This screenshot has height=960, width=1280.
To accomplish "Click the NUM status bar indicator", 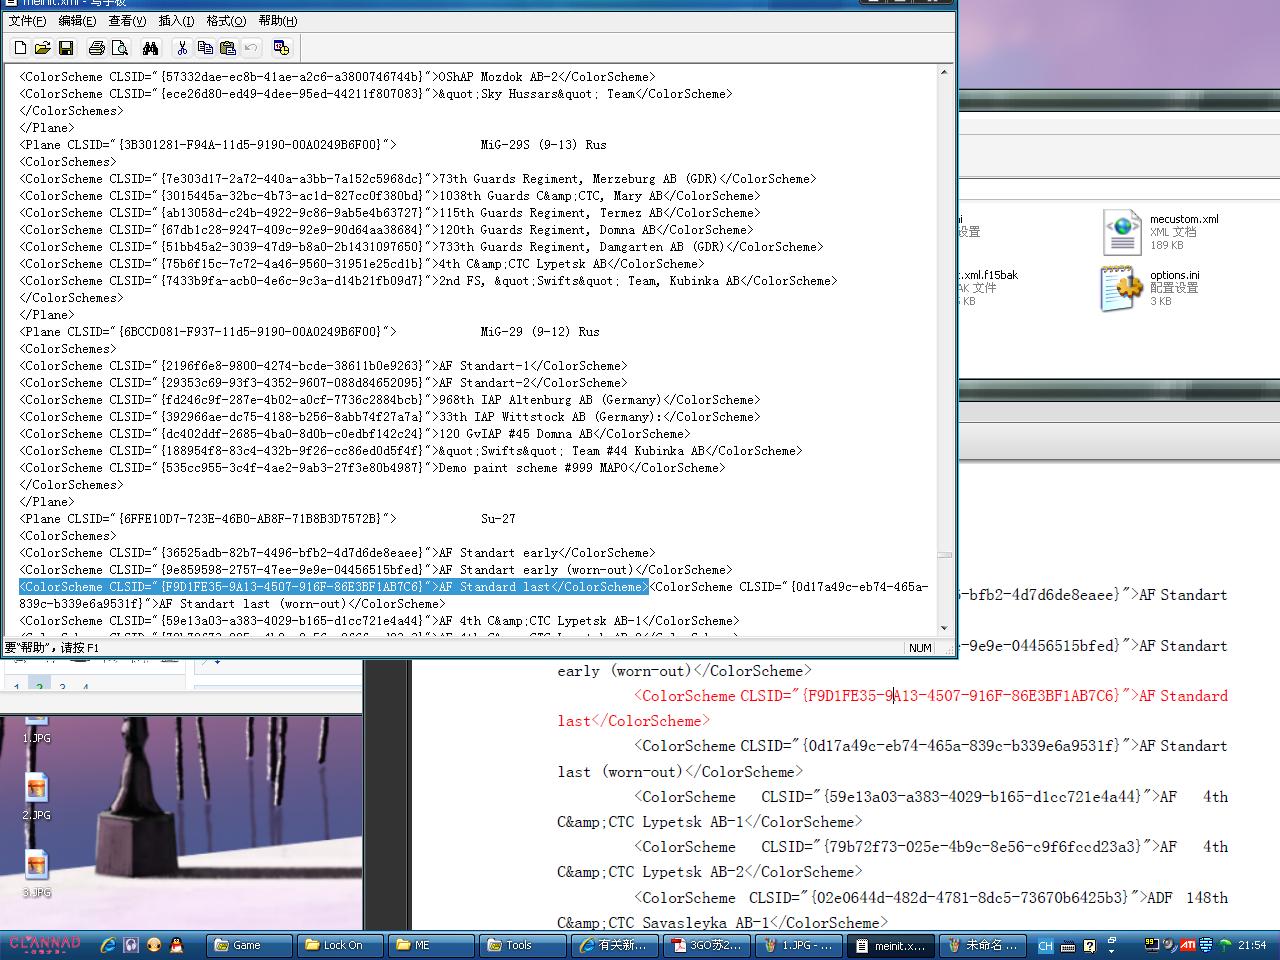I will tap(920, 648).
